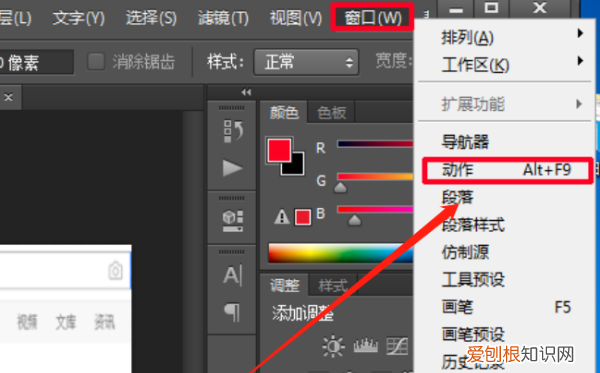Add Levels adjustment icon
This screenshot has height=373, width=600.
click(365, 345)
